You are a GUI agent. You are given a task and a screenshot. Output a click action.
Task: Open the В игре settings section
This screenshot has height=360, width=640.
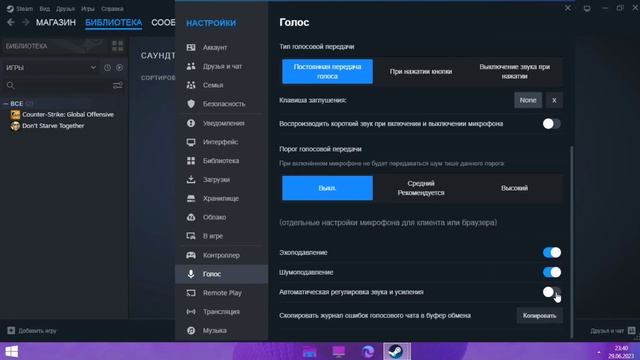coord(221,236)
